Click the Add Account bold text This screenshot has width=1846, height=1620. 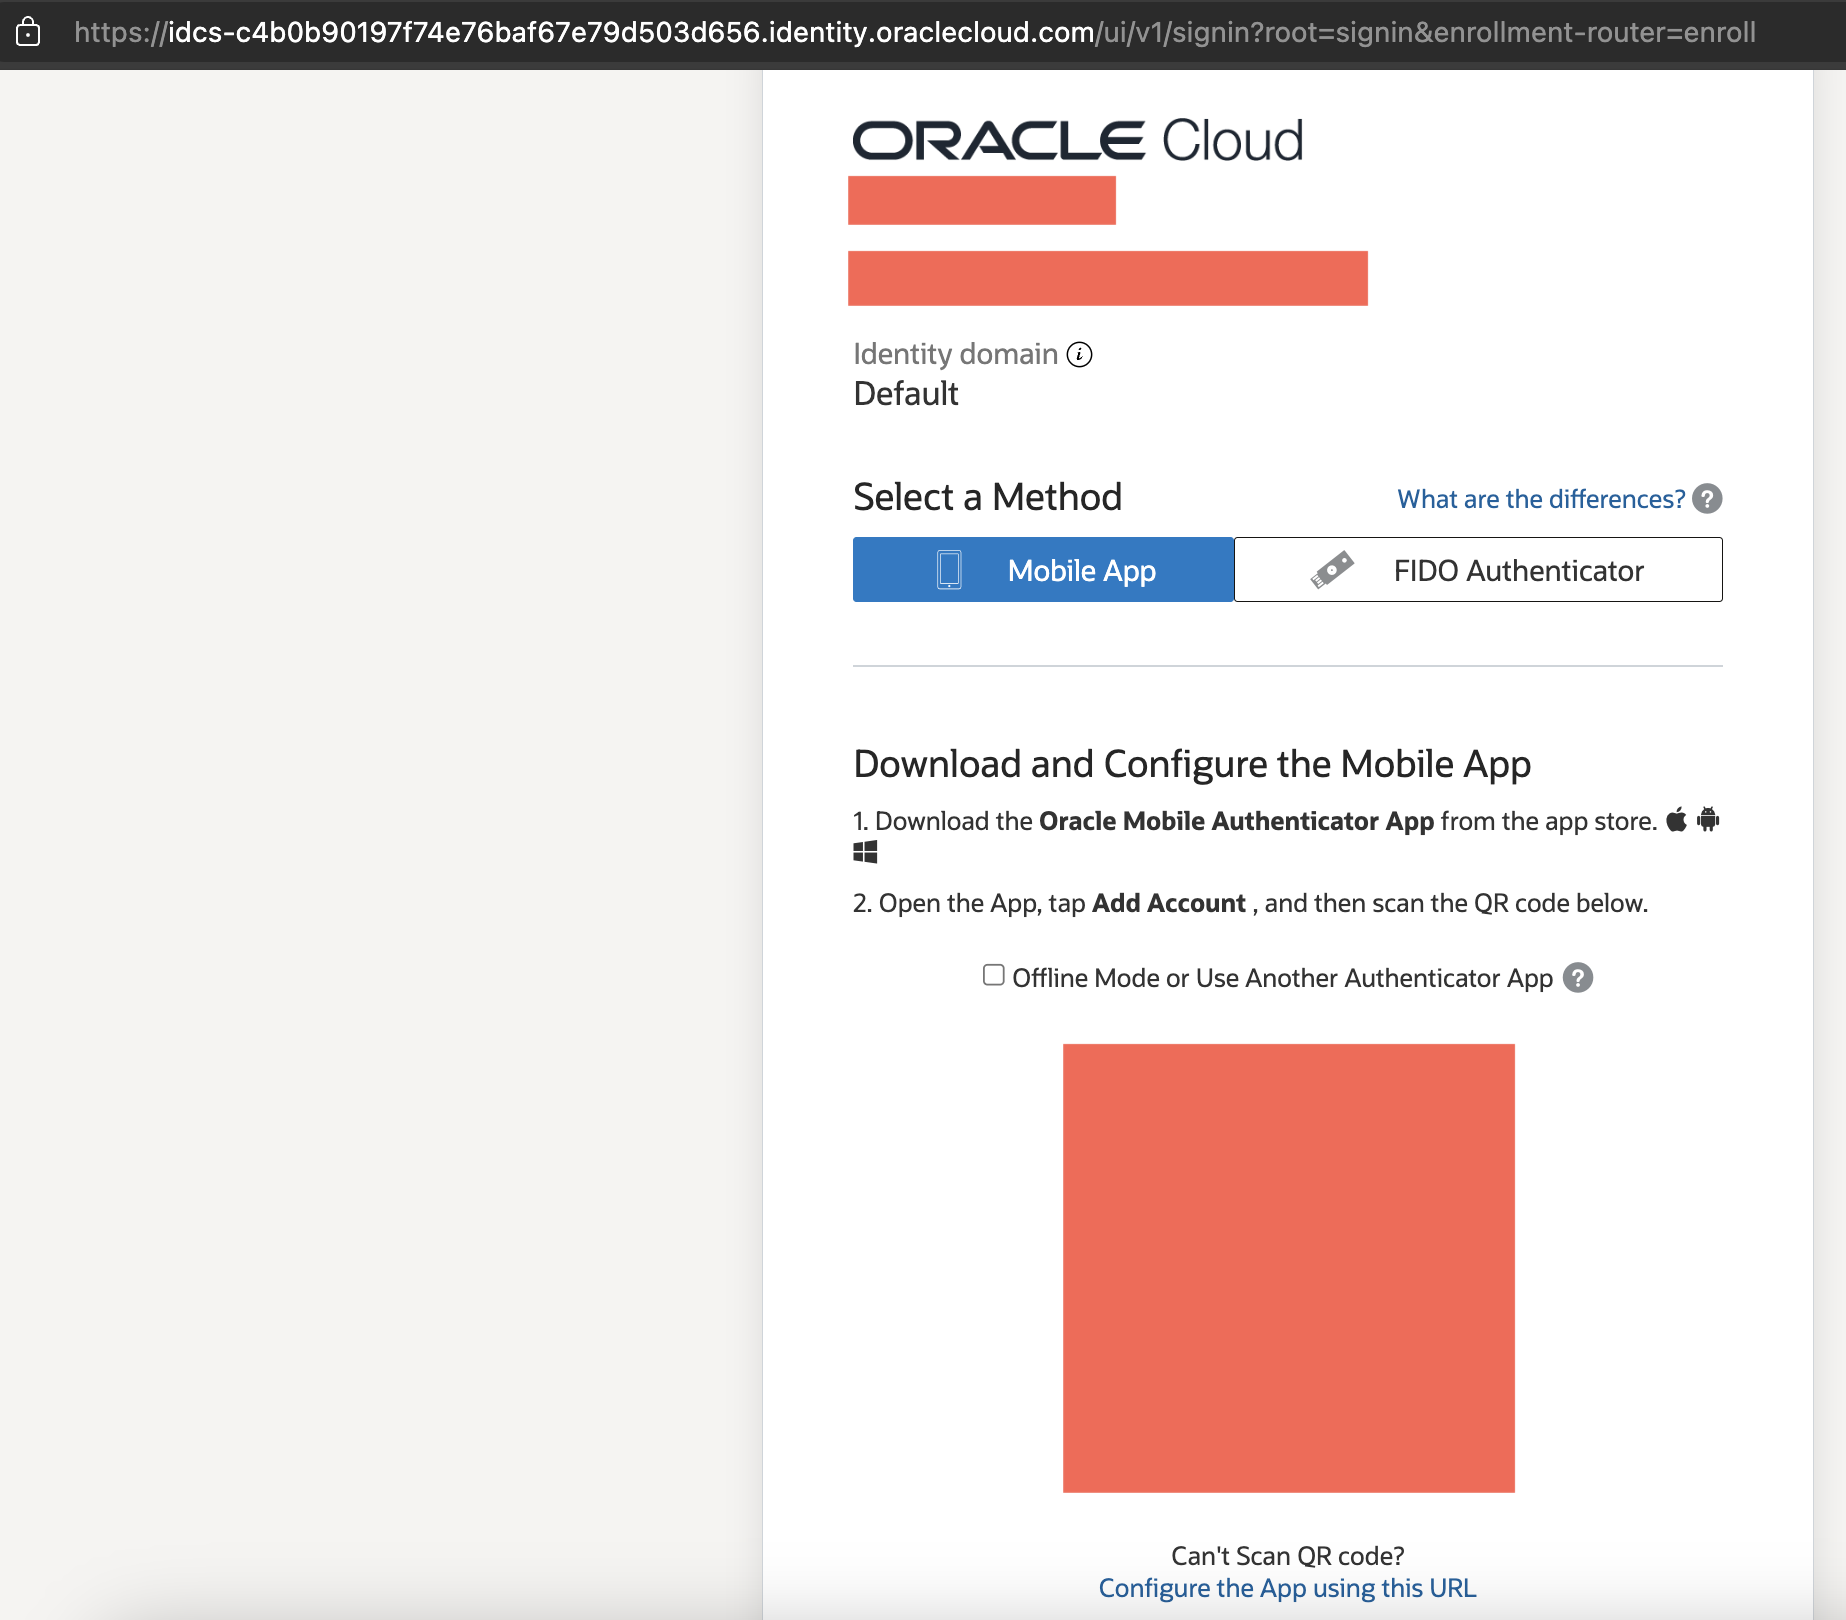(x=1168, y=903)
